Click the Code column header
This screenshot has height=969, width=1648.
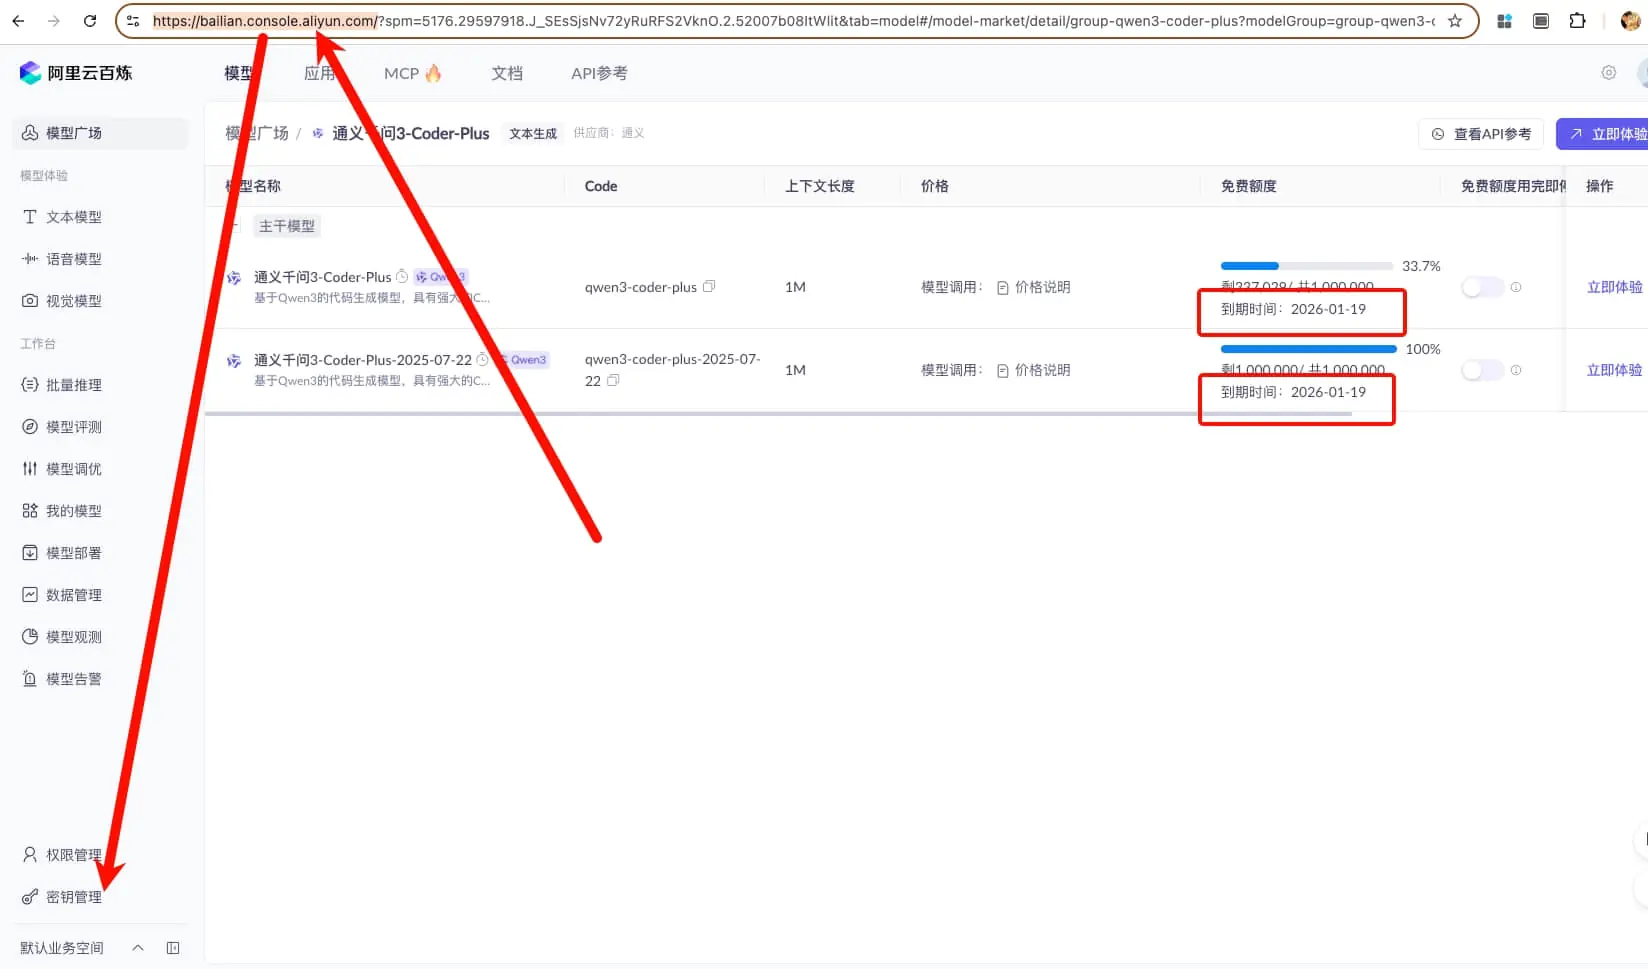click(x=601, y=186)
